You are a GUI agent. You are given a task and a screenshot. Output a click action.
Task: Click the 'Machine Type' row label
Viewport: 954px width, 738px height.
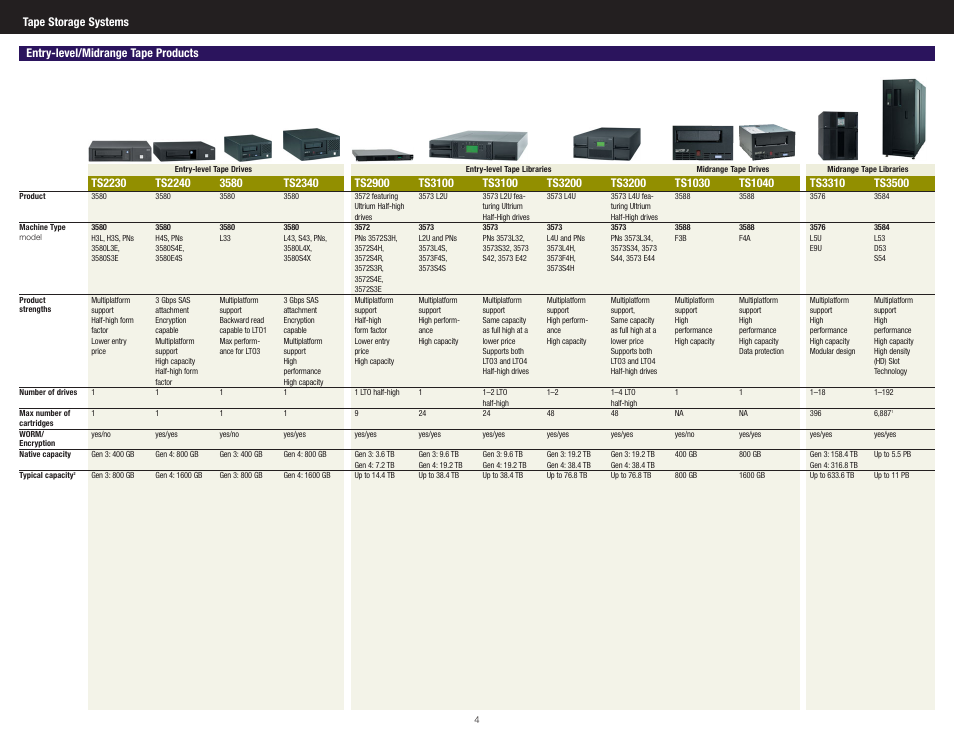pyautogui.click(x=42, y=228)
